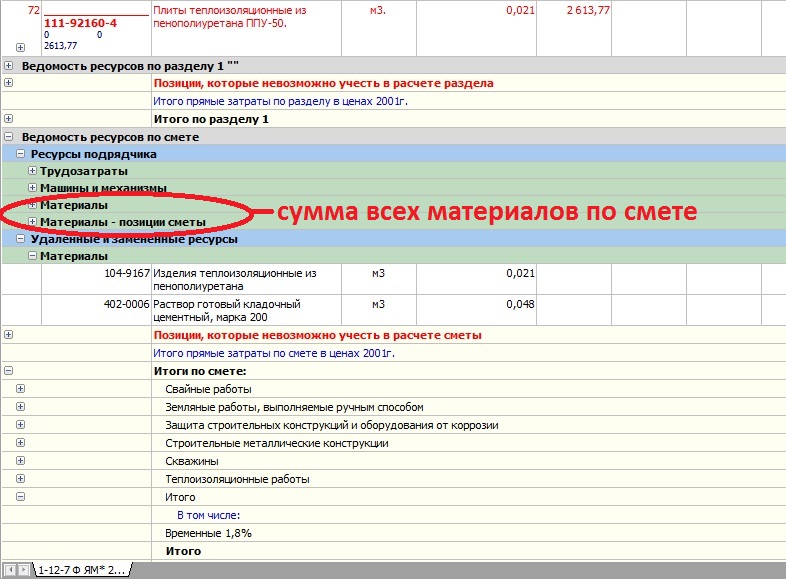Collapse 'Удаленные и замененные ресурсы' group
The width and height of the screenshot is (786, 579).
point(20,239)
